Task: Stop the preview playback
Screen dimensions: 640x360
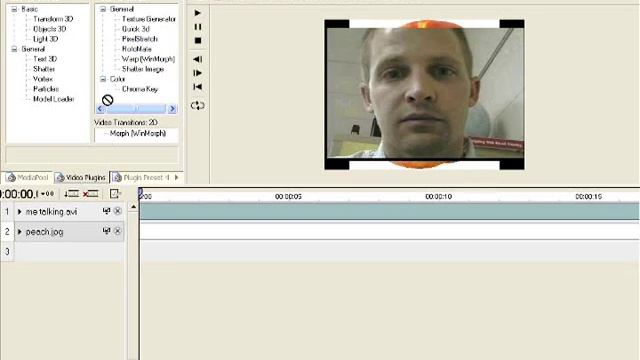Action: (x=198, y=41)
